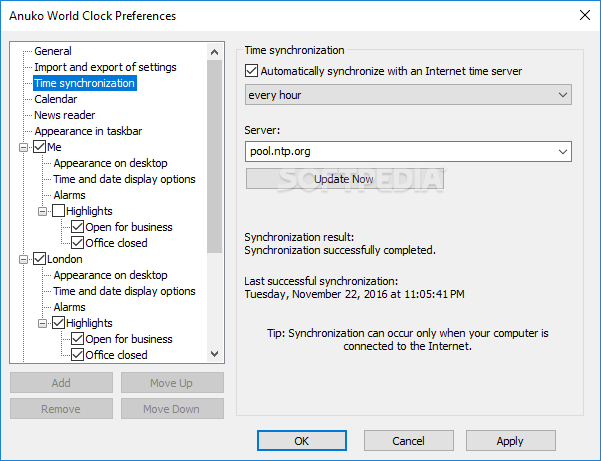Select Time and date display options under London
Image resolution: width=601 pixels, height=461 pixels.
coord(124,291)
